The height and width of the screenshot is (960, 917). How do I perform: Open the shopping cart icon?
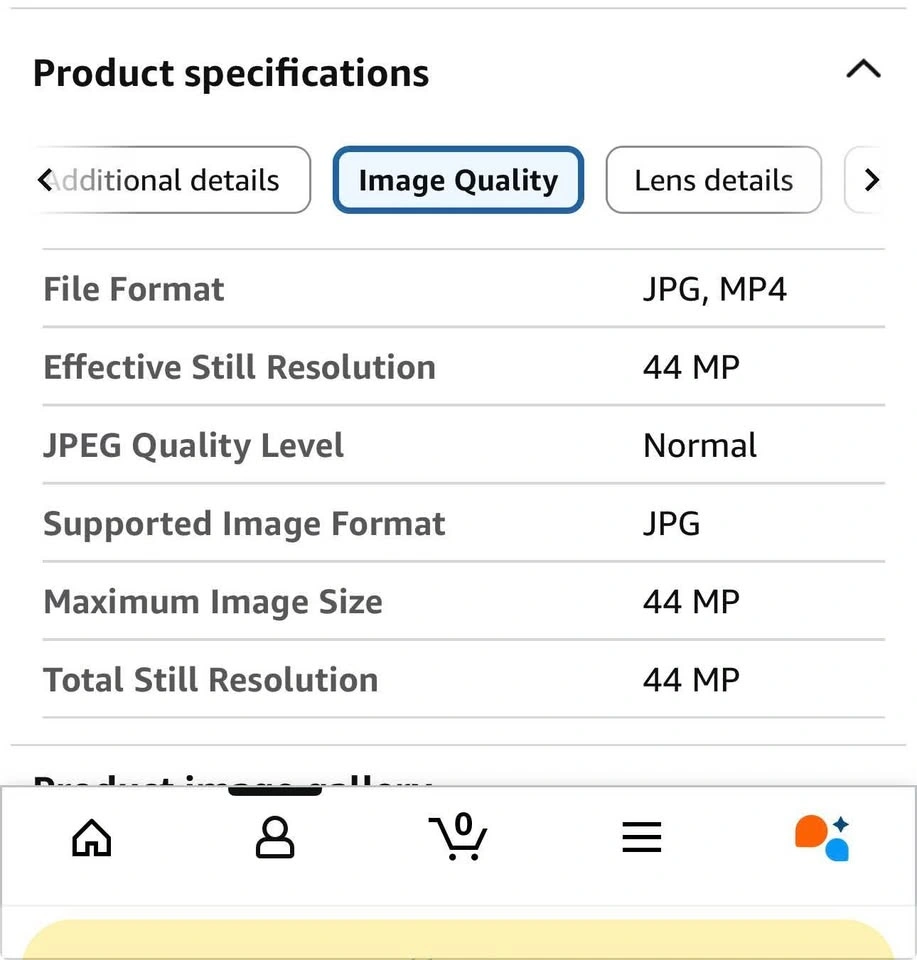coord(458,837)
